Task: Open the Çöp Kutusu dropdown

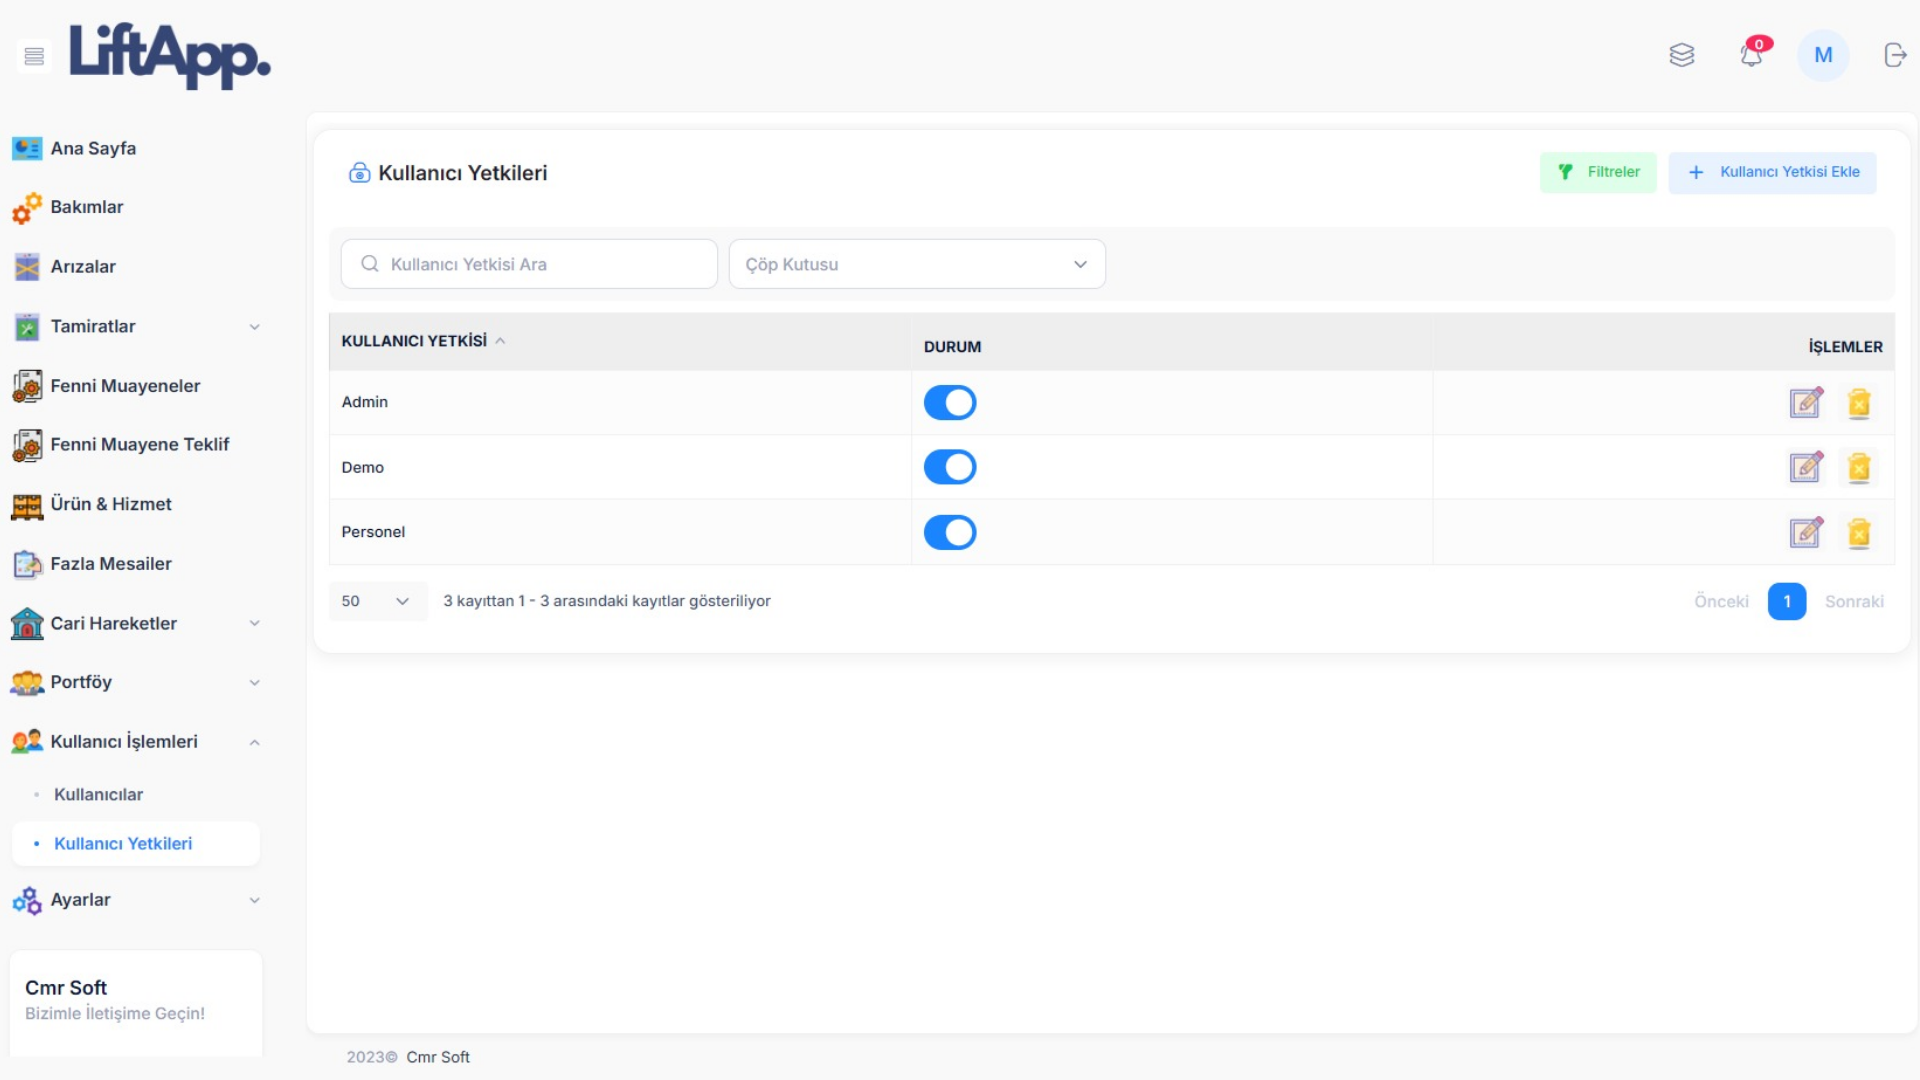Action: [x=916, y=264]
